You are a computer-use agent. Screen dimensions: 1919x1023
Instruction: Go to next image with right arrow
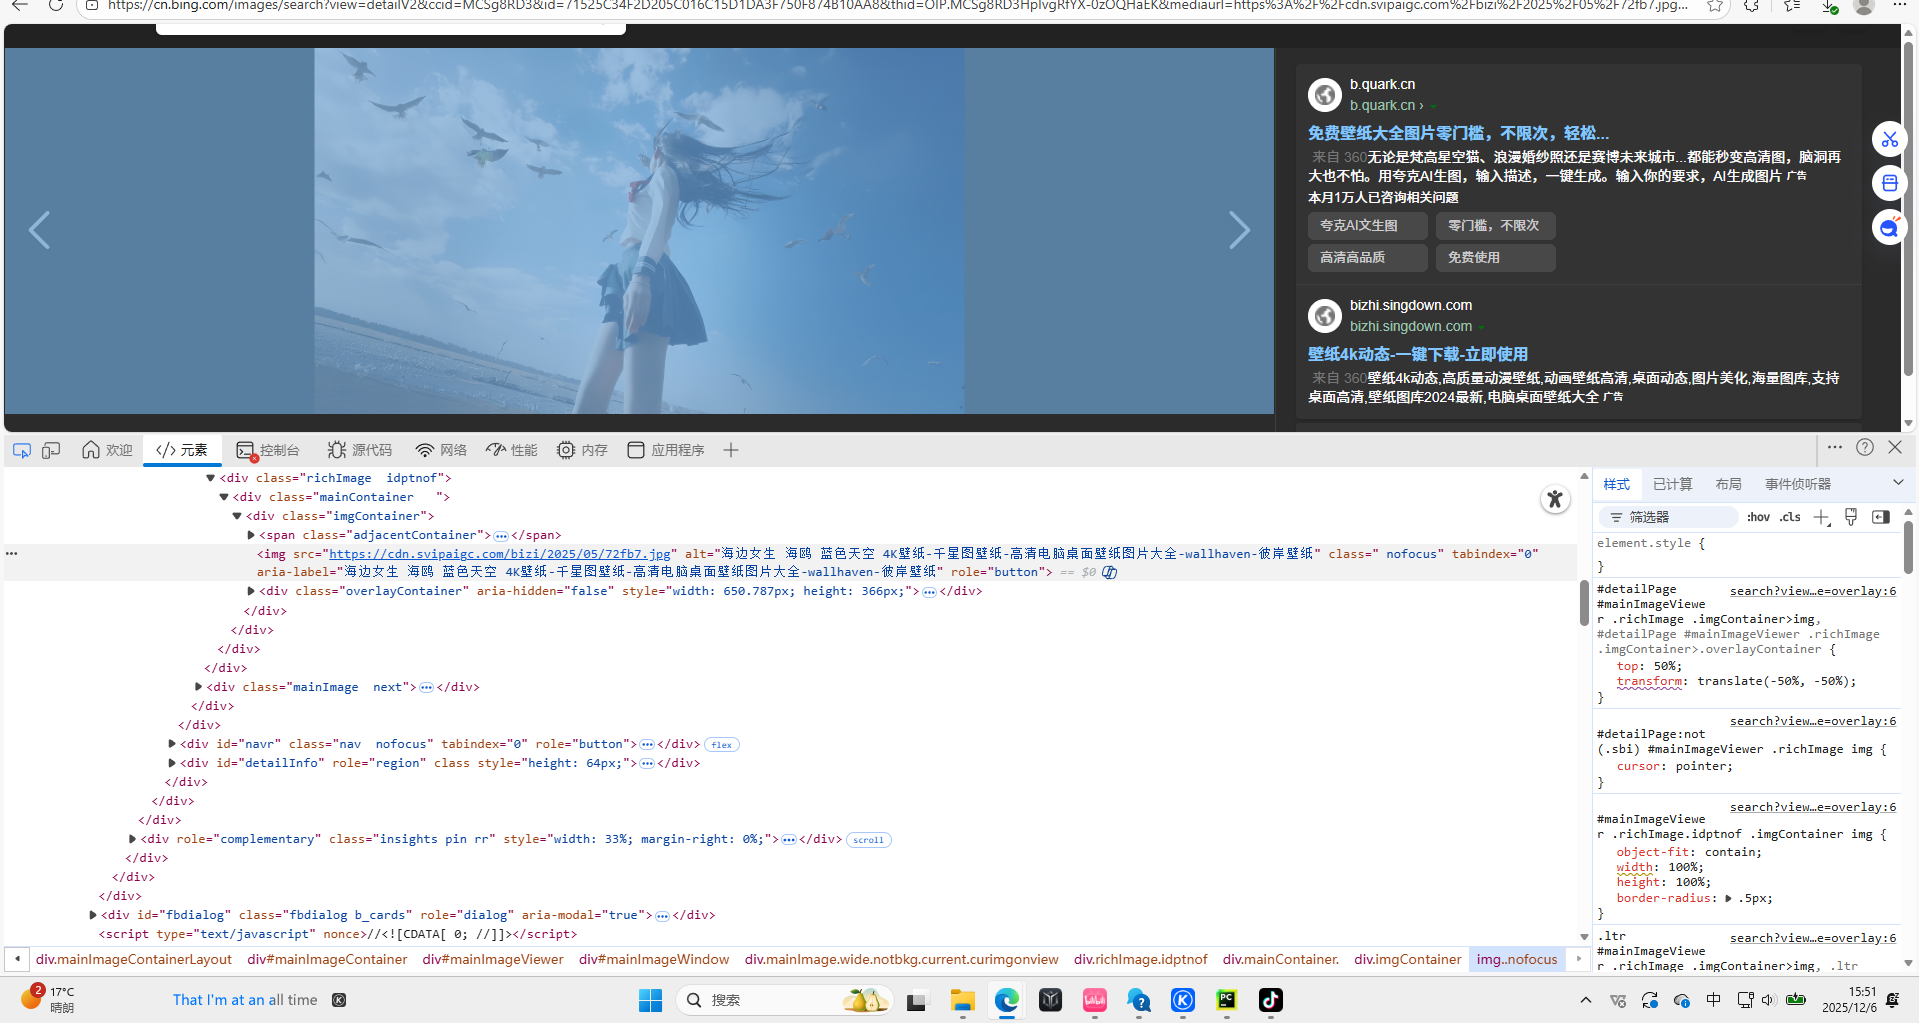tap(1239, 231)
